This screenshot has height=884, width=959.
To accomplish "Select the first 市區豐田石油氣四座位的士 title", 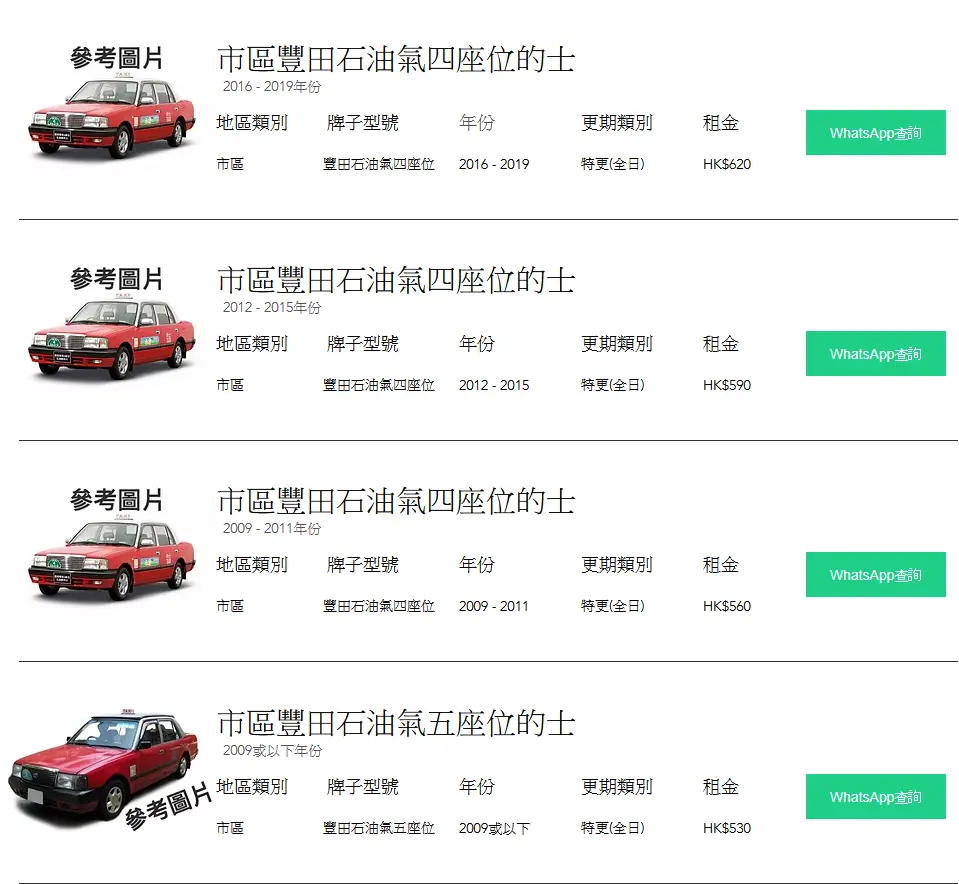I will (x=396, y=59).
